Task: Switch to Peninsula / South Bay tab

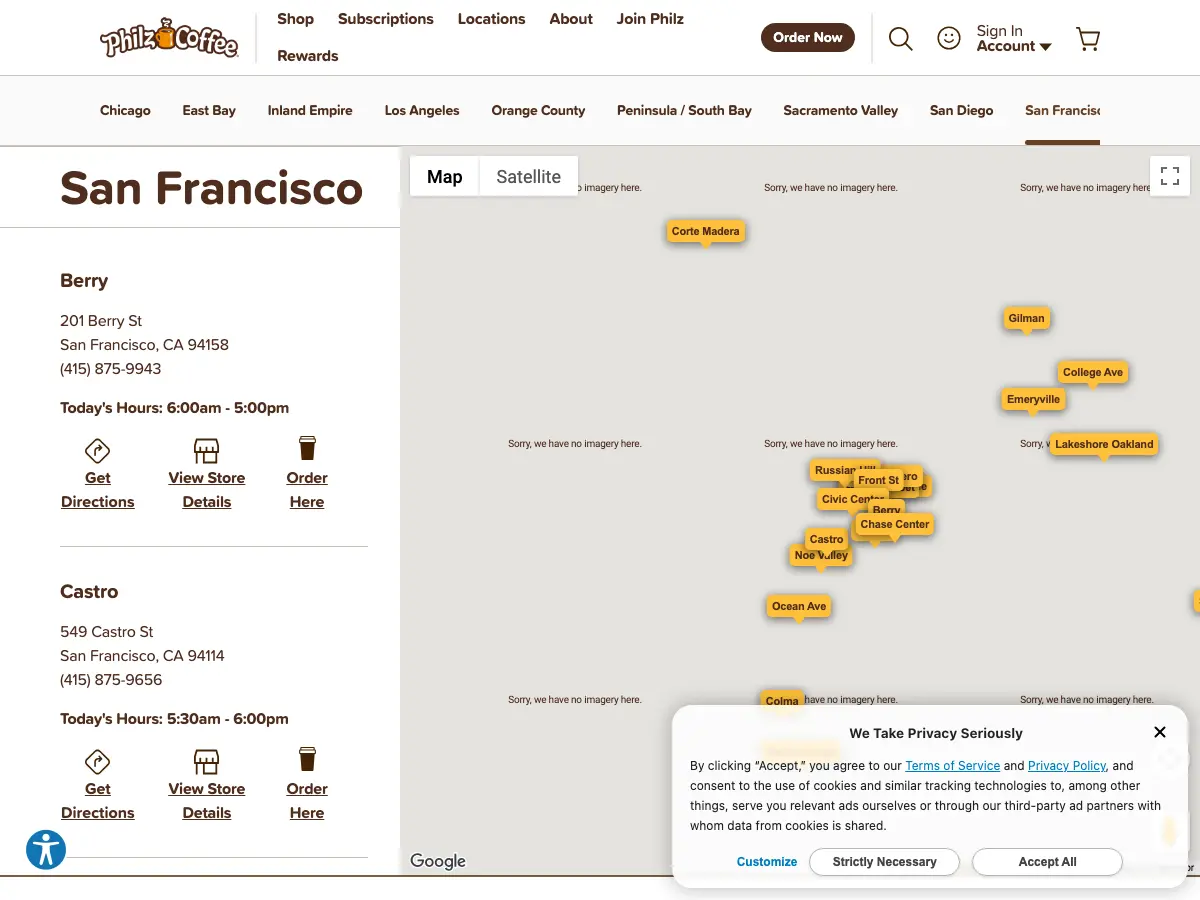Action: point(684,111)
